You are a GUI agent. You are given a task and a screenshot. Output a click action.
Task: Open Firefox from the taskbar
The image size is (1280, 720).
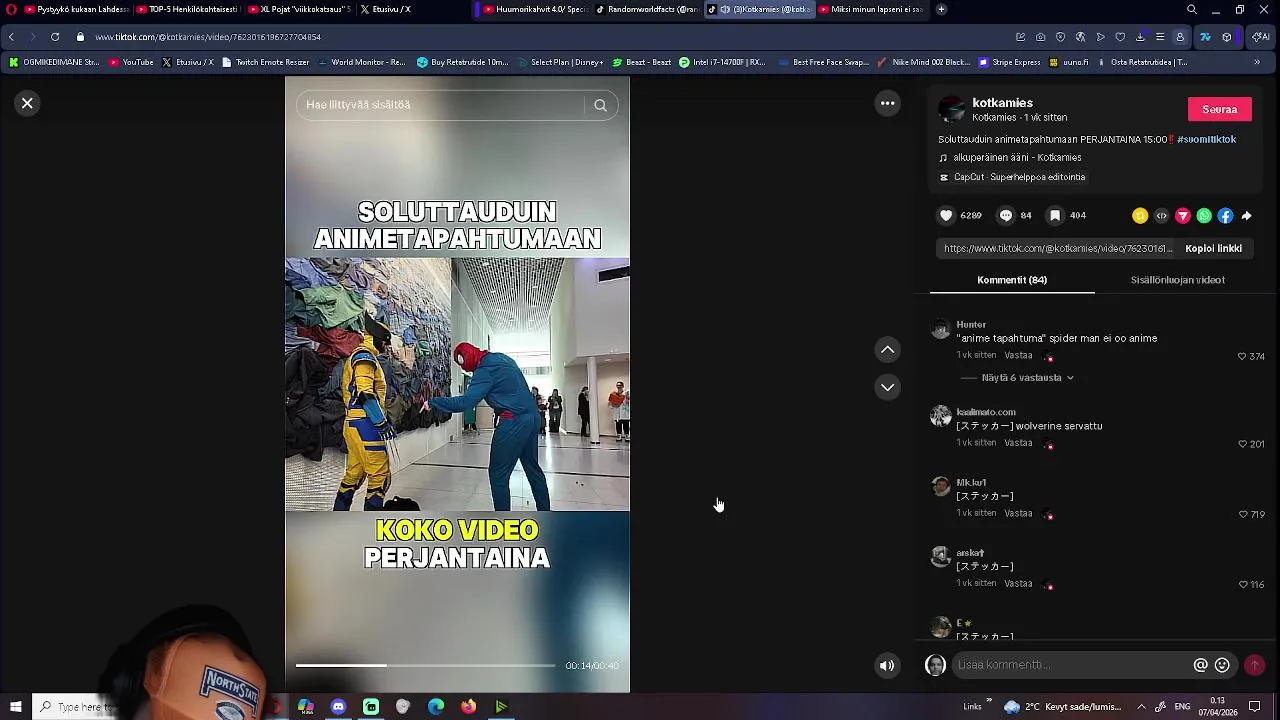[468, 707]
